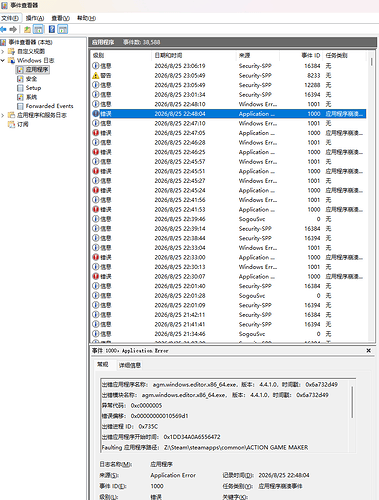This screenshot has width=379, height=500.
Task: Select the 23:01:34 Security-SPP row
Action: (x=229, y=95)
